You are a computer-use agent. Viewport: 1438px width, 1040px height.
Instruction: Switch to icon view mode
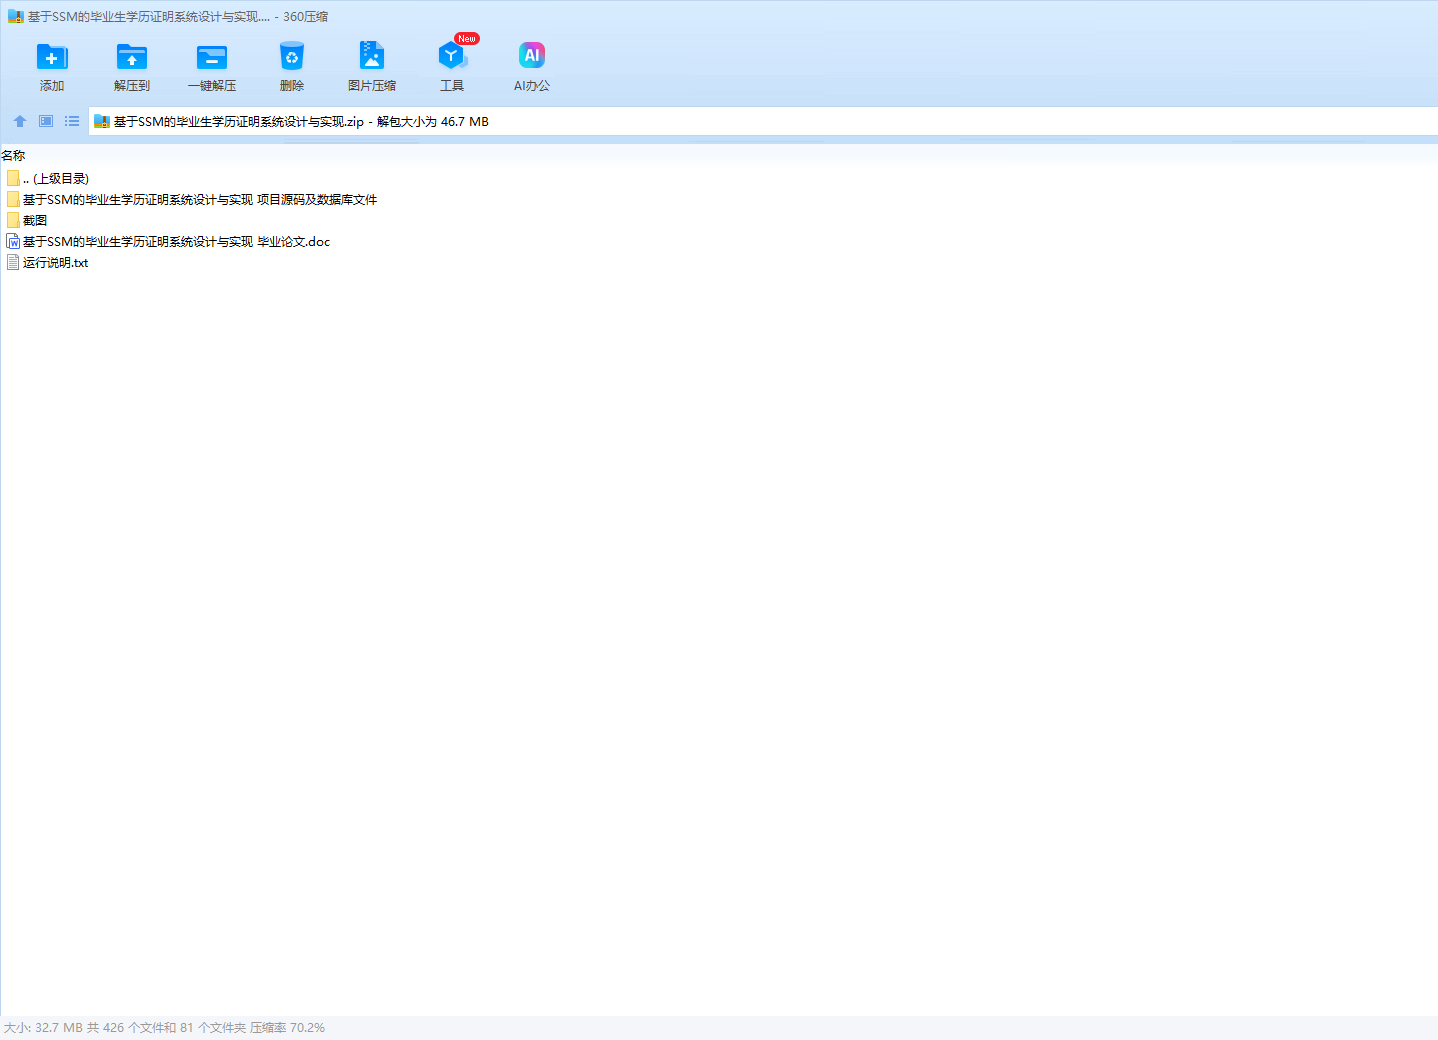[x=46, y=121]
